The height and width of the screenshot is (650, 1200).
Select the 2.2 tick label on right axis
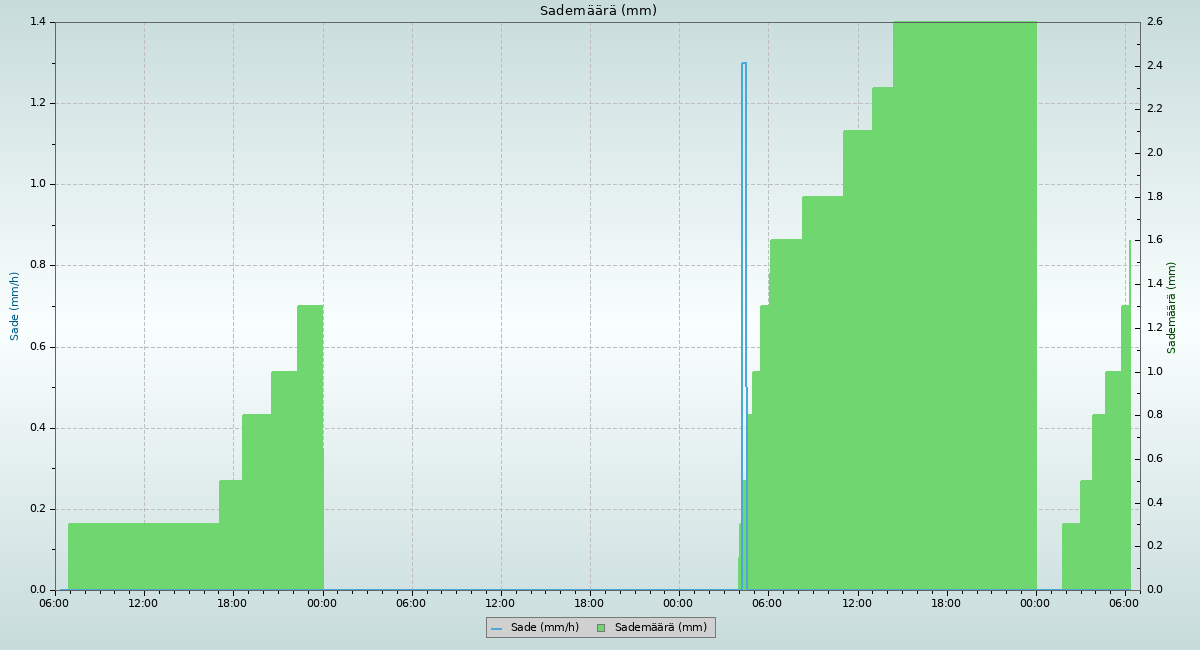(1154, 109)
